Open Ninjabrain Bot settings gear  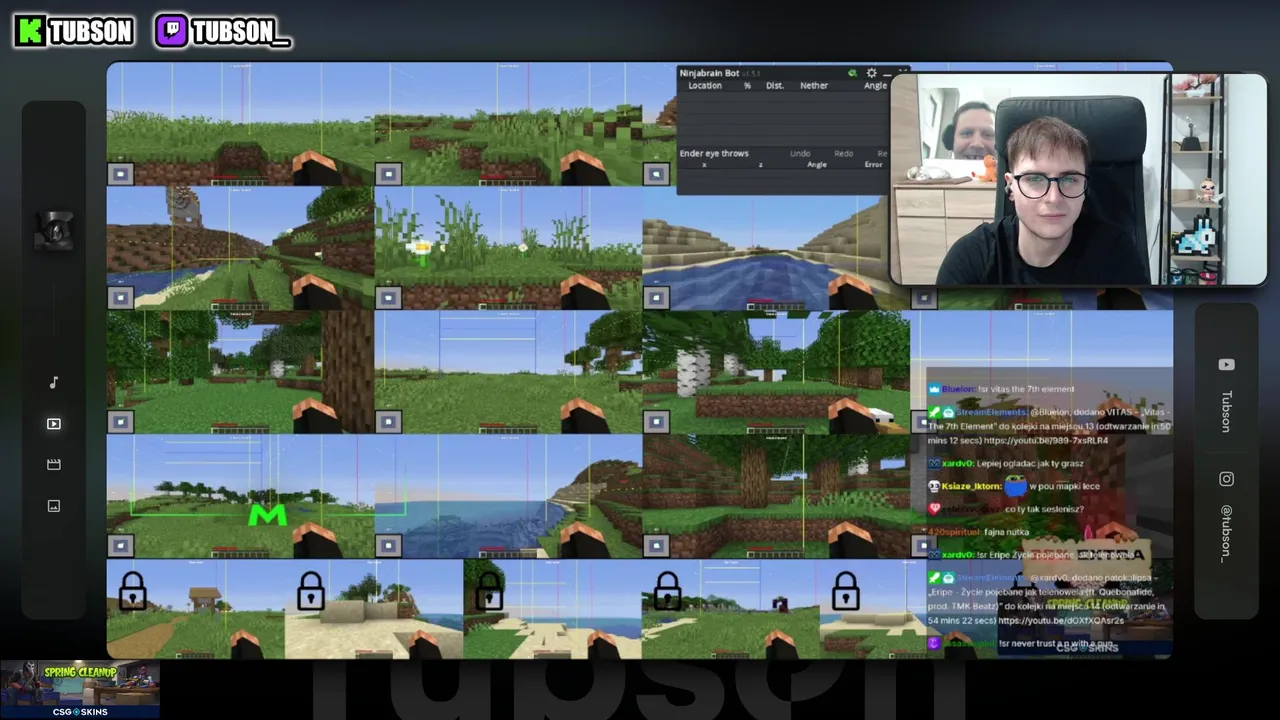[x=871, y=73]
